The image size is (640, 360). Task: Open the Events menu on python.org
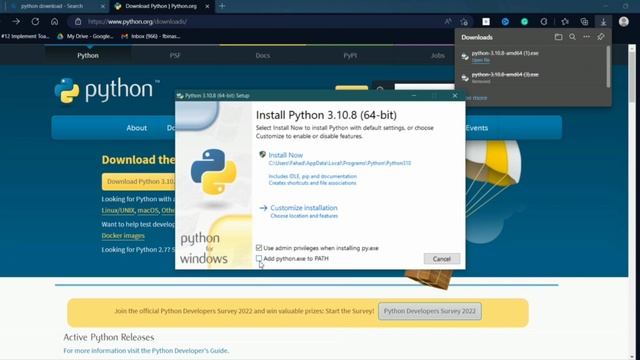point(476,128)
